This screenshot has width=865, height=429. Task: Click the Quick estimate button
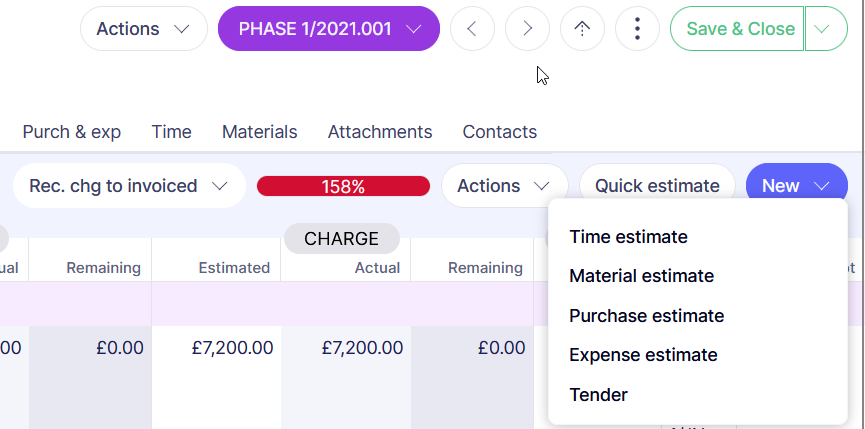pyautogui.click(x=657, y=186)
